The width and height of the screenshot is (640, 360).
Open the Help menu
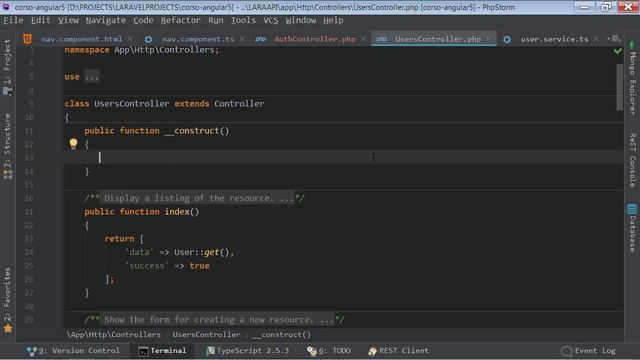333,20
